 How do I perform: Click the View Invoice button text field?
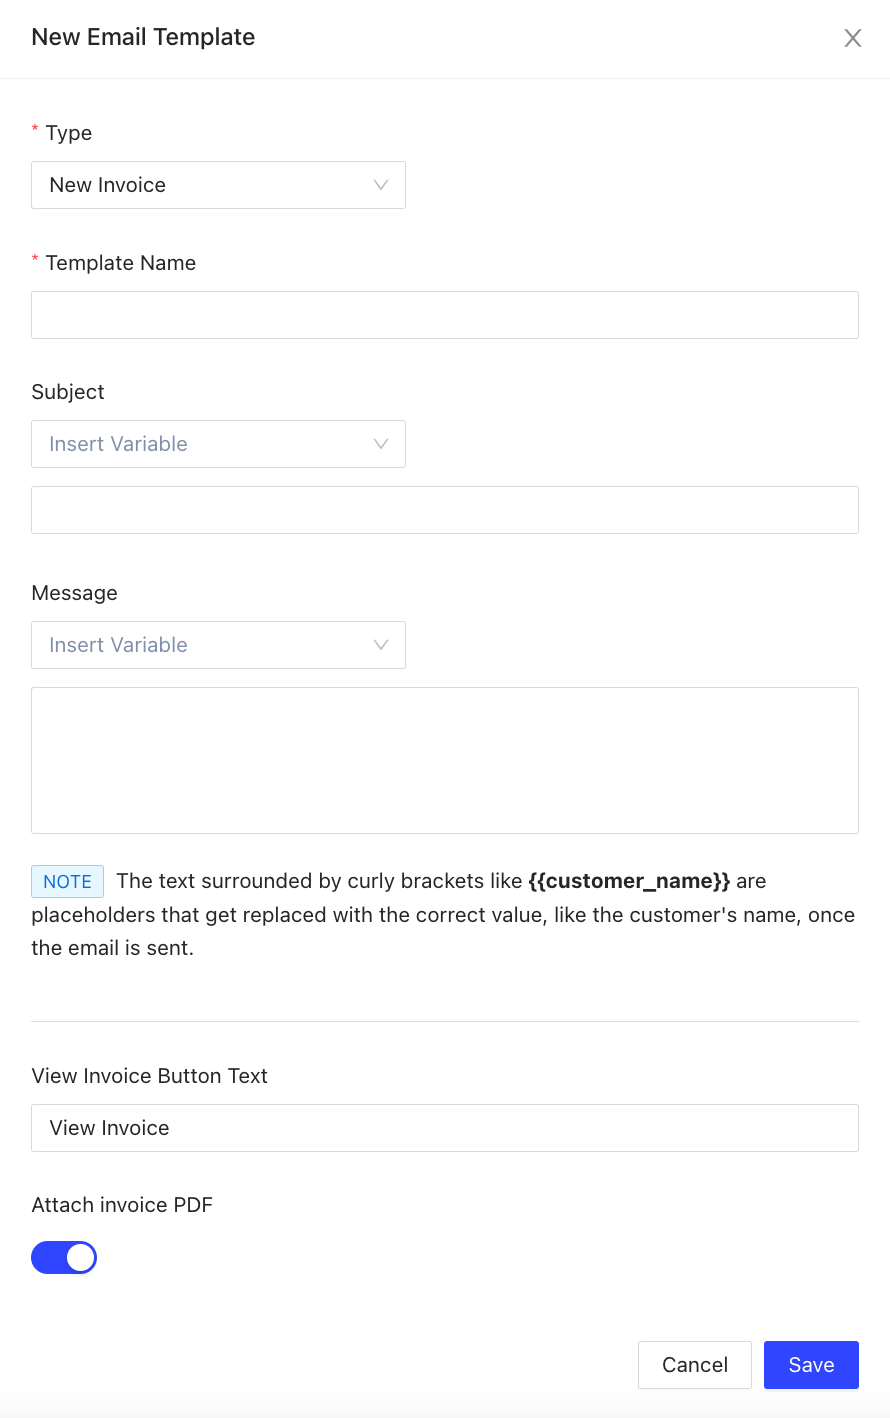[444, 1128]
